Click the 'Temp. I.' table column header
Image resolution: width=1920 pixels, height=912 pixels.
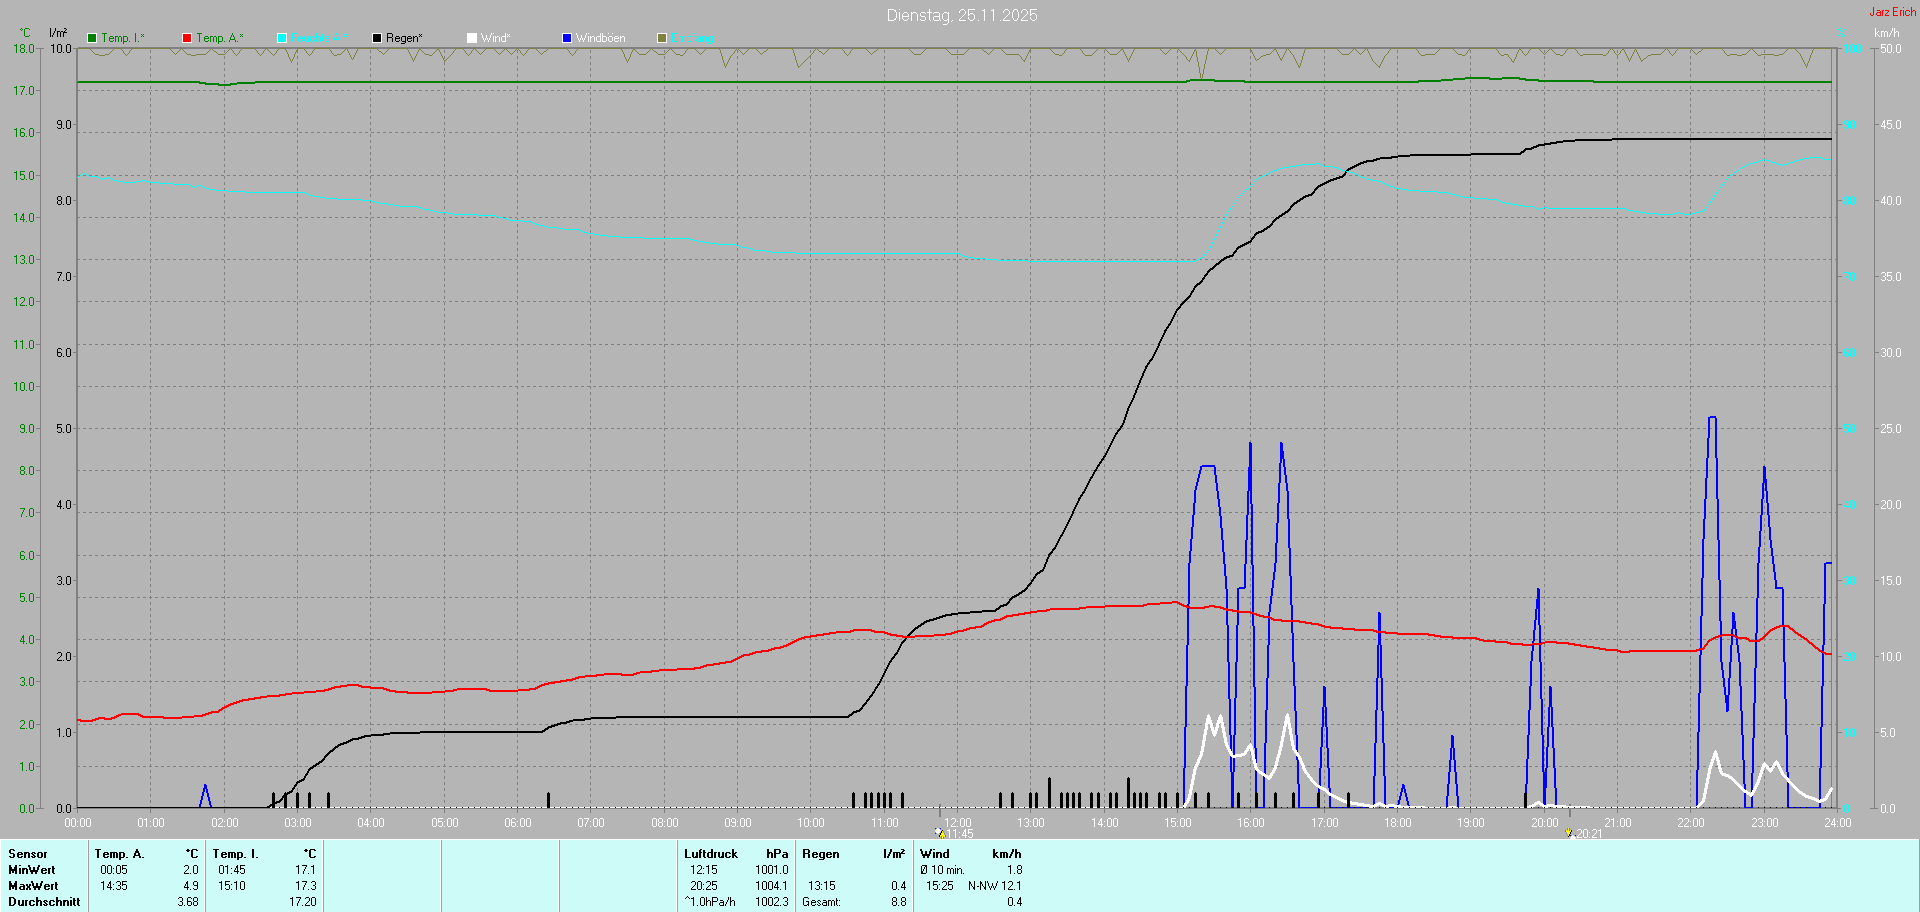tap(235, 854)
